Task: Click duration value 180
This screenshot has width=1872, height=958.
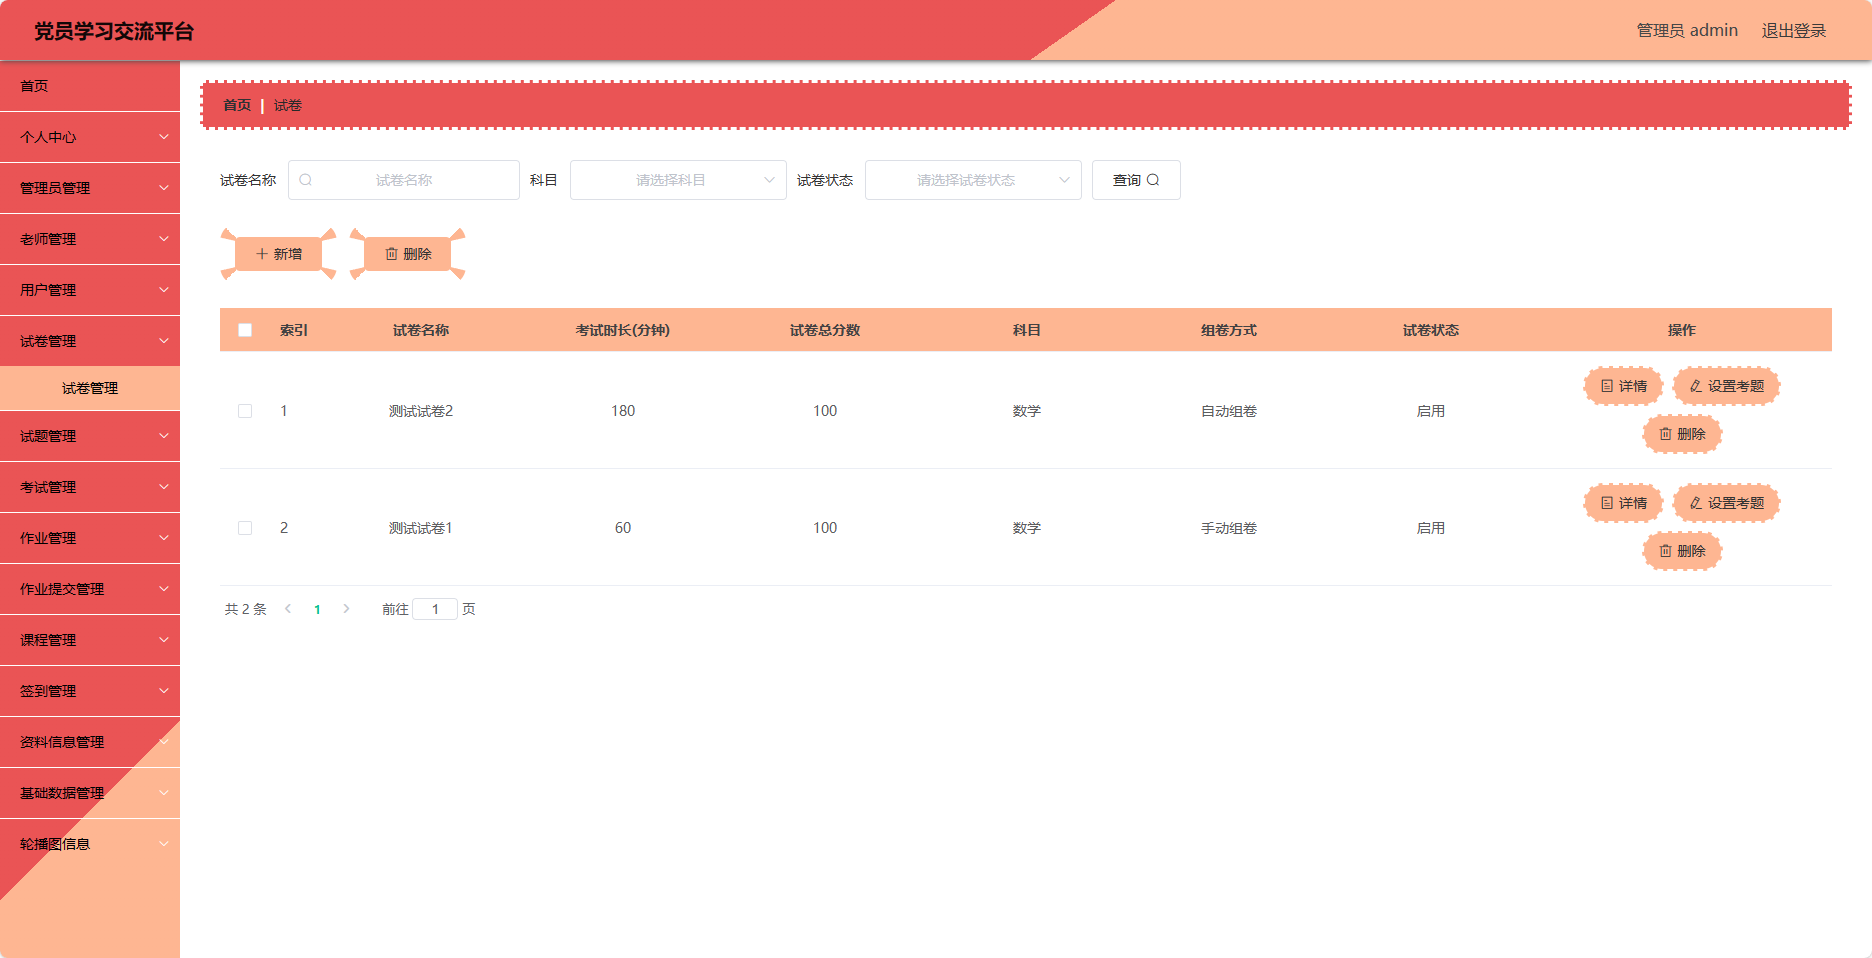Action: coord(623,411)
